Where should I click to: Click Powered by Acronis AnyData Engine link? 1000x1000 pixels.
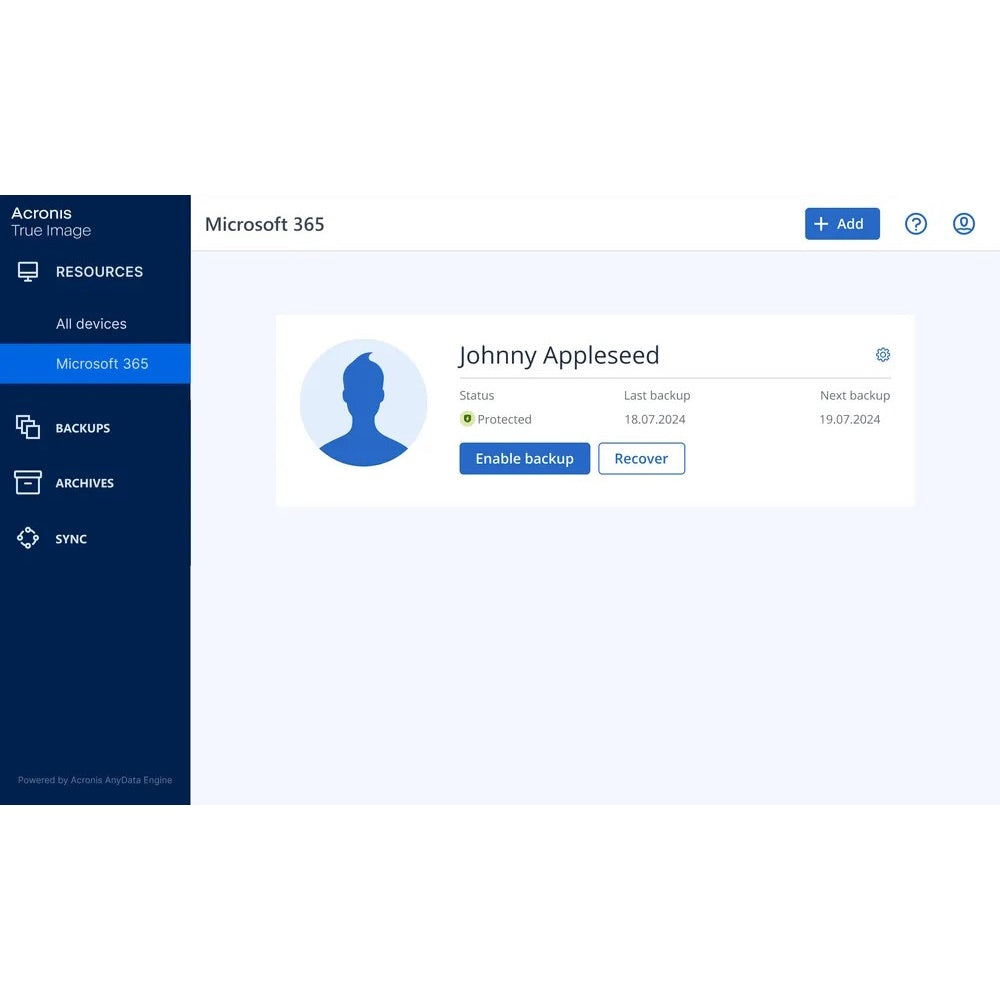95,780
